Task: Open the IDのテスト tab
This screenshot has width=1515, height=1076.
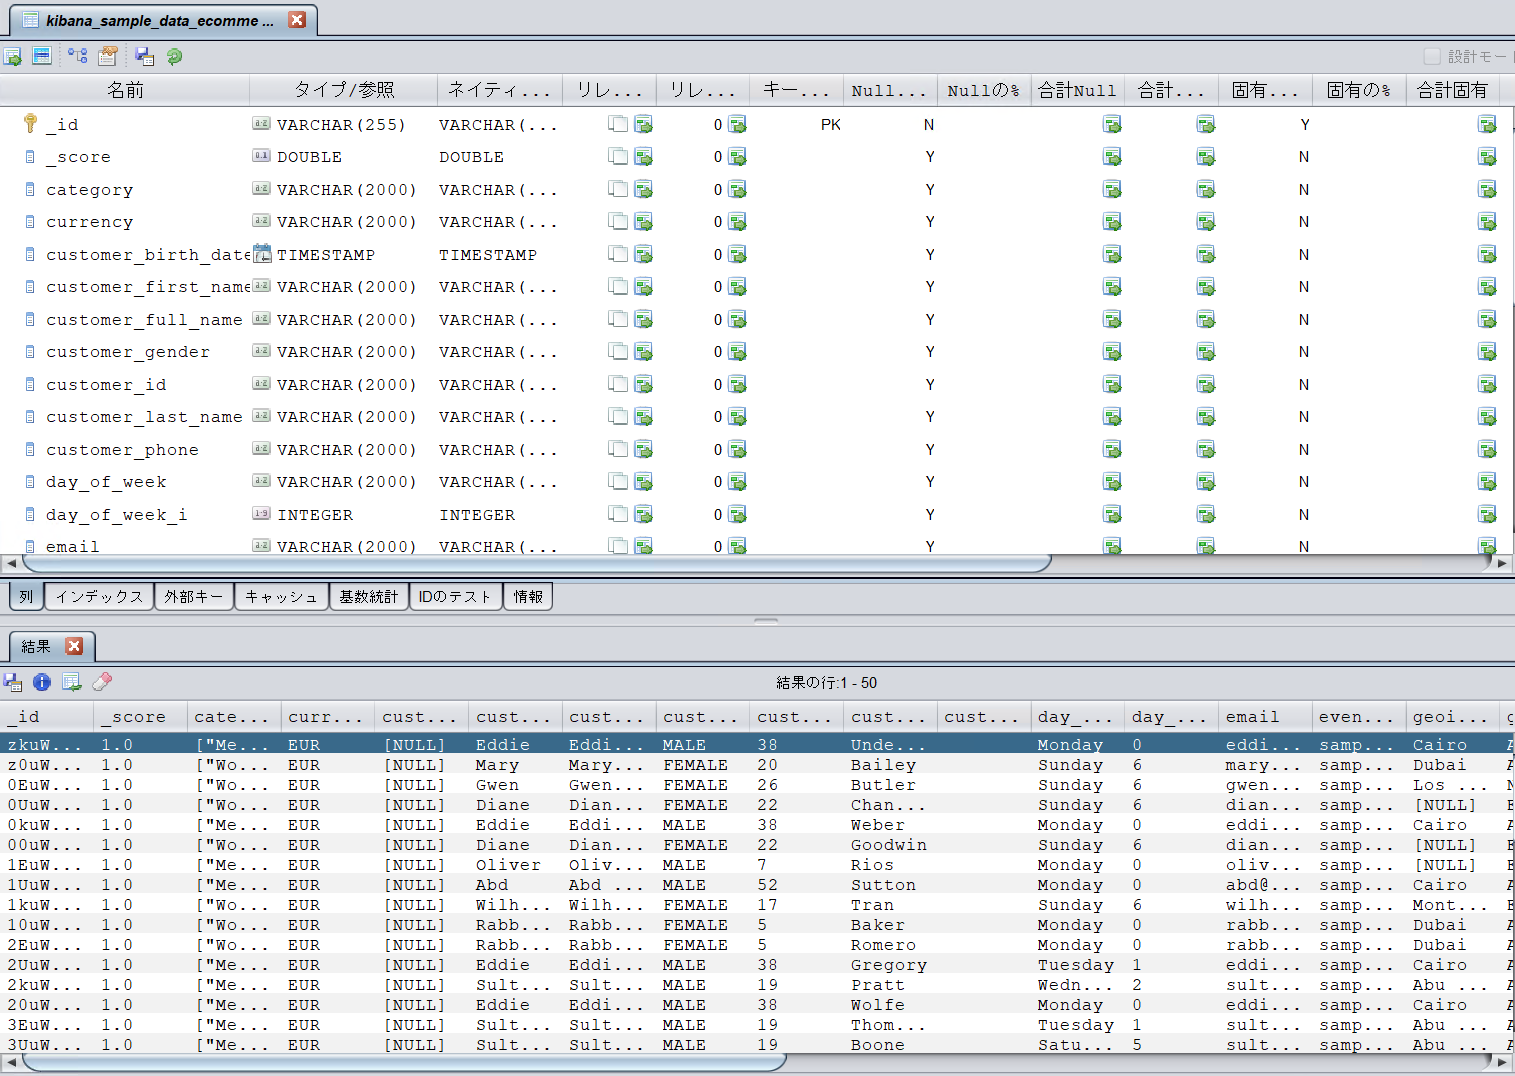Action: coord(455,597)
